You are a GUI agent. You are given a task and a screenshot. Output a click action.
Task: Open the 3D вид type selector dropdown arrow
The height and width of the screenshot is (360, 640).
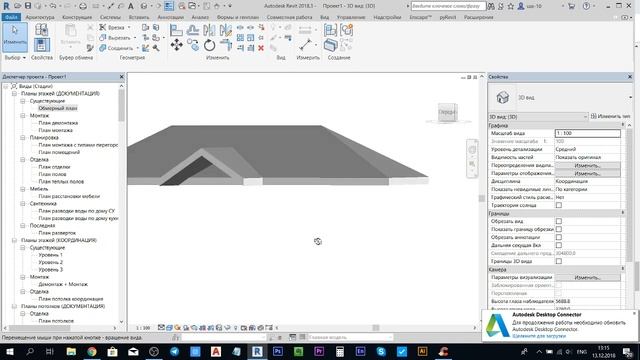pyautogui.click(x=631, y=98)
